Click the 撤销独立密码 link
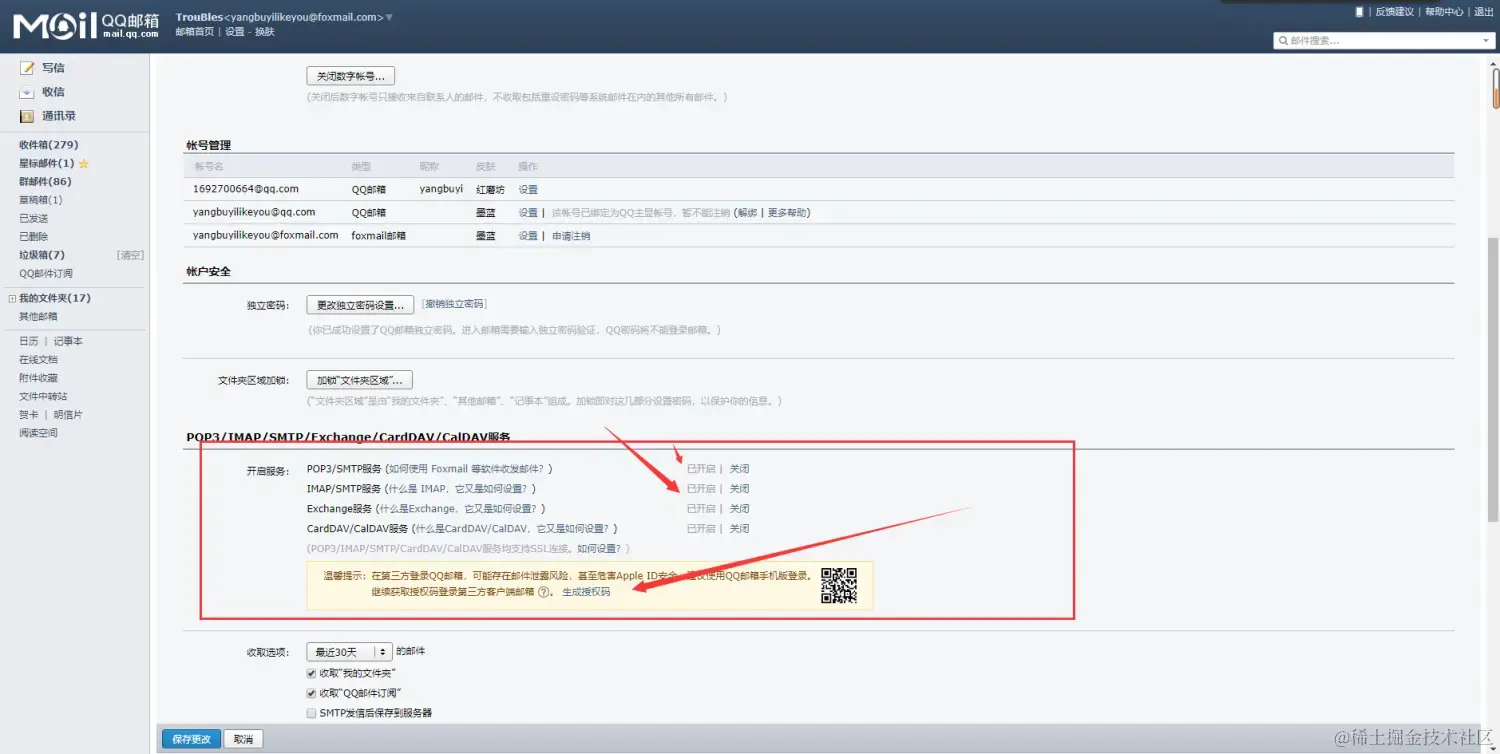 (454, 304)
